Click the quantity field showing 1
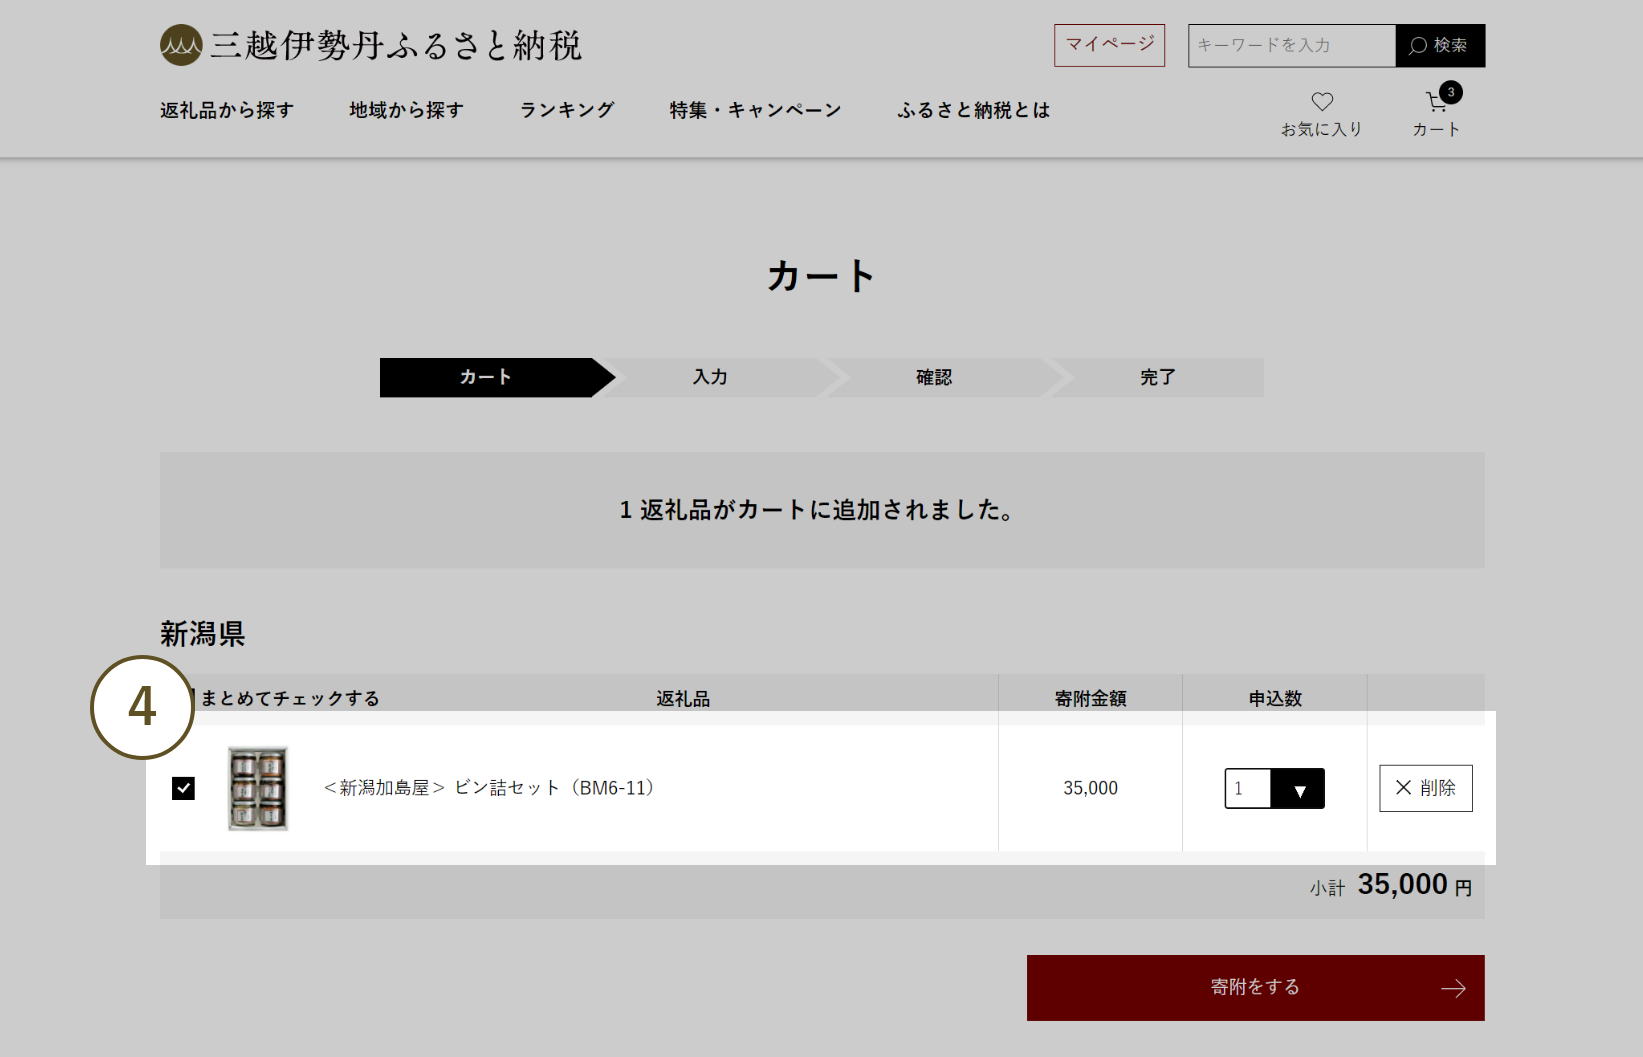 pos(1247,789)
